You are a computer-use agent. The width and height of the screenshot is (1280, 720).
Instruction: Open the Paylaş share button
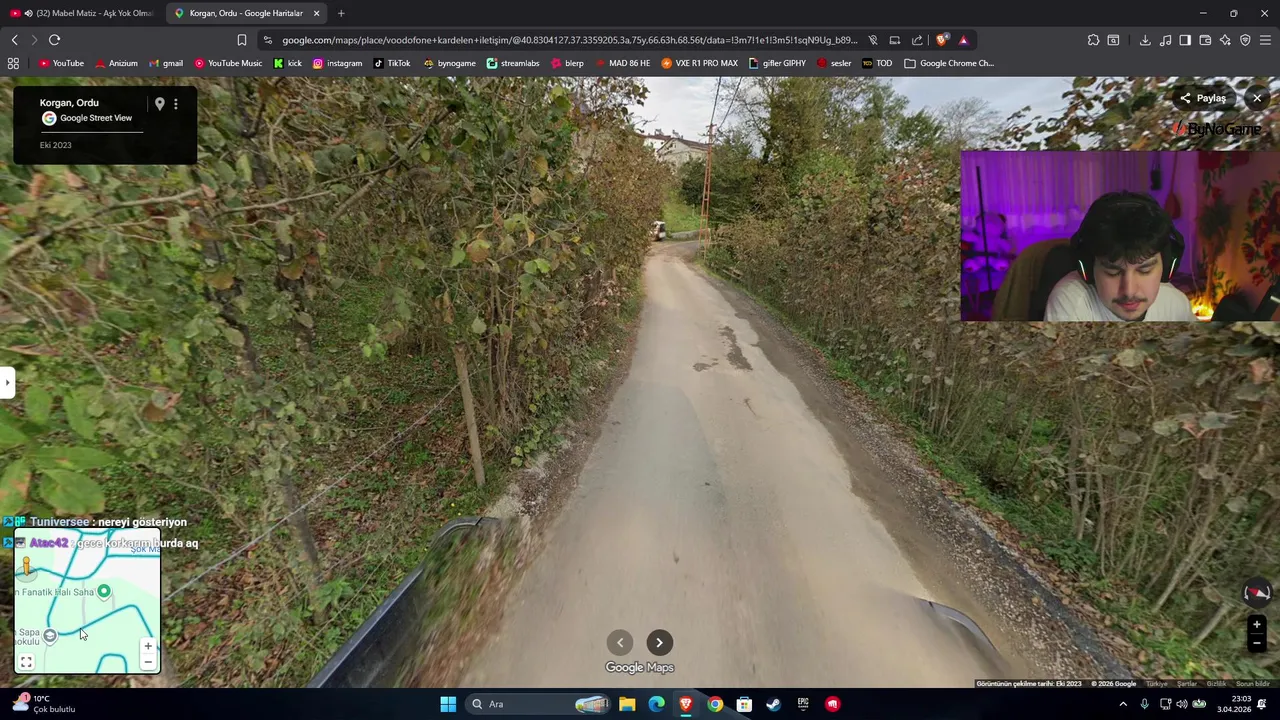1203,98
